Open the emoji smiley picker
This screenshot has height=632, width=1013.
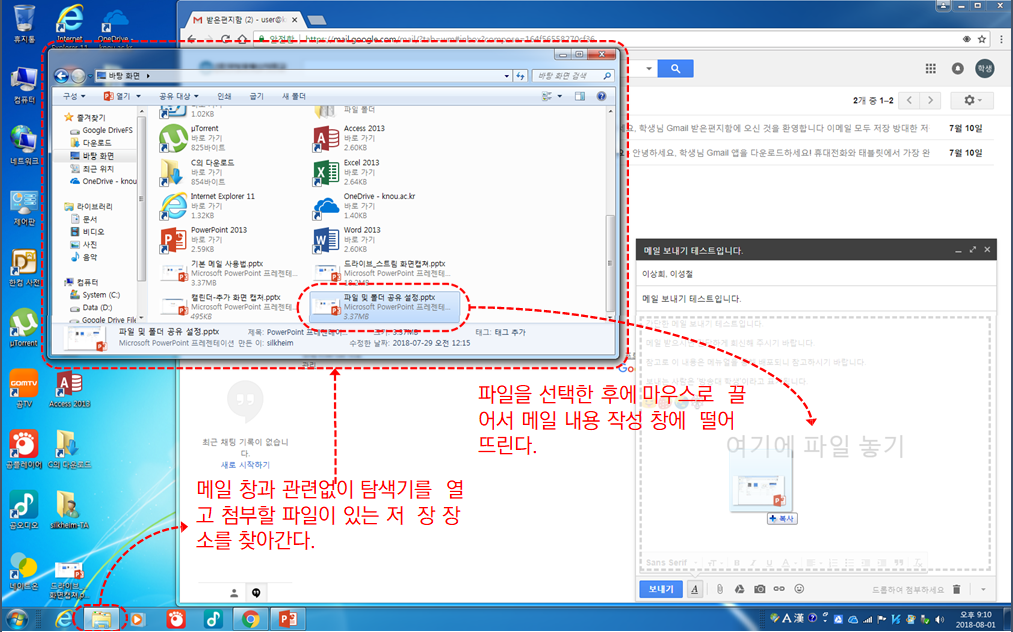(799, 589)
